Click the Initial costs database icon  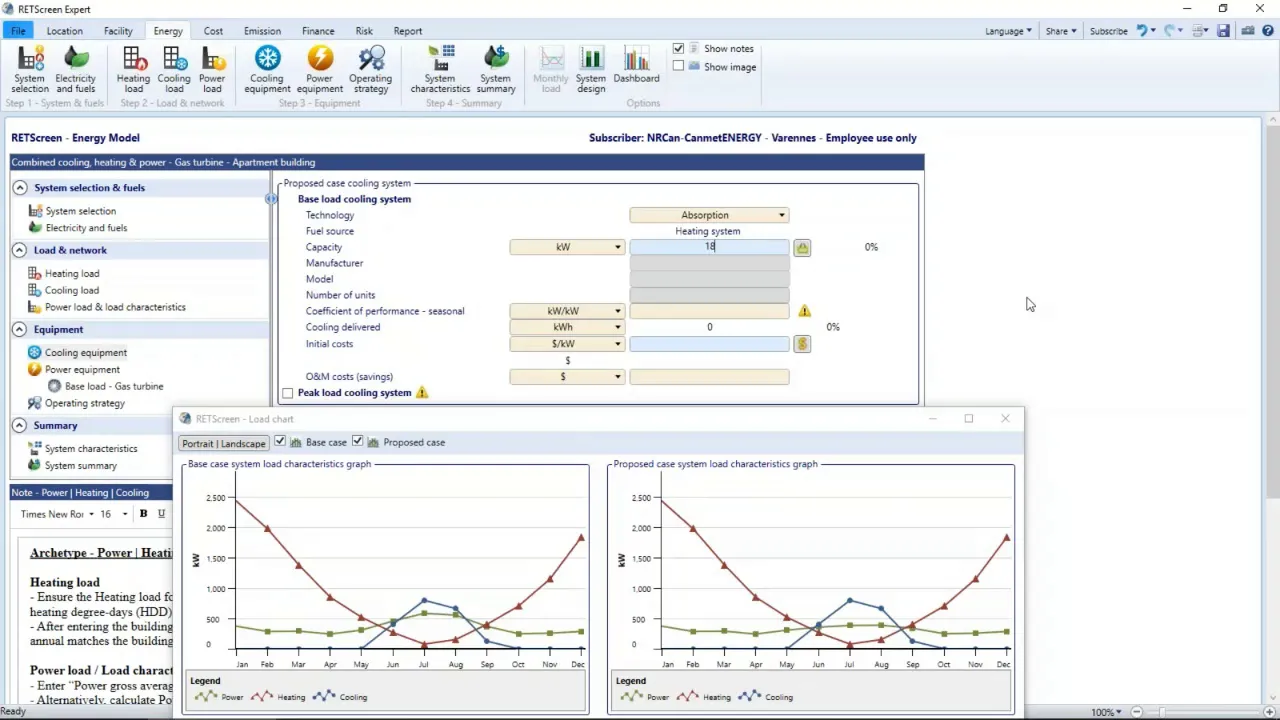point(802,344)
